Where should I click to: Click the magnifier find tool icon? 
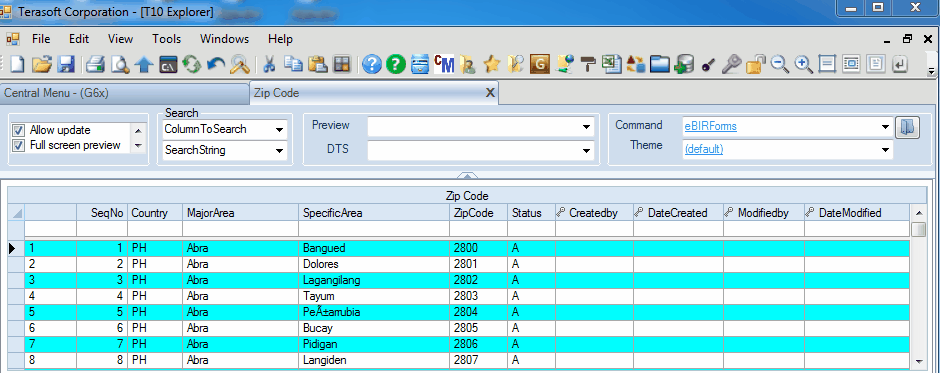point(240,64)
